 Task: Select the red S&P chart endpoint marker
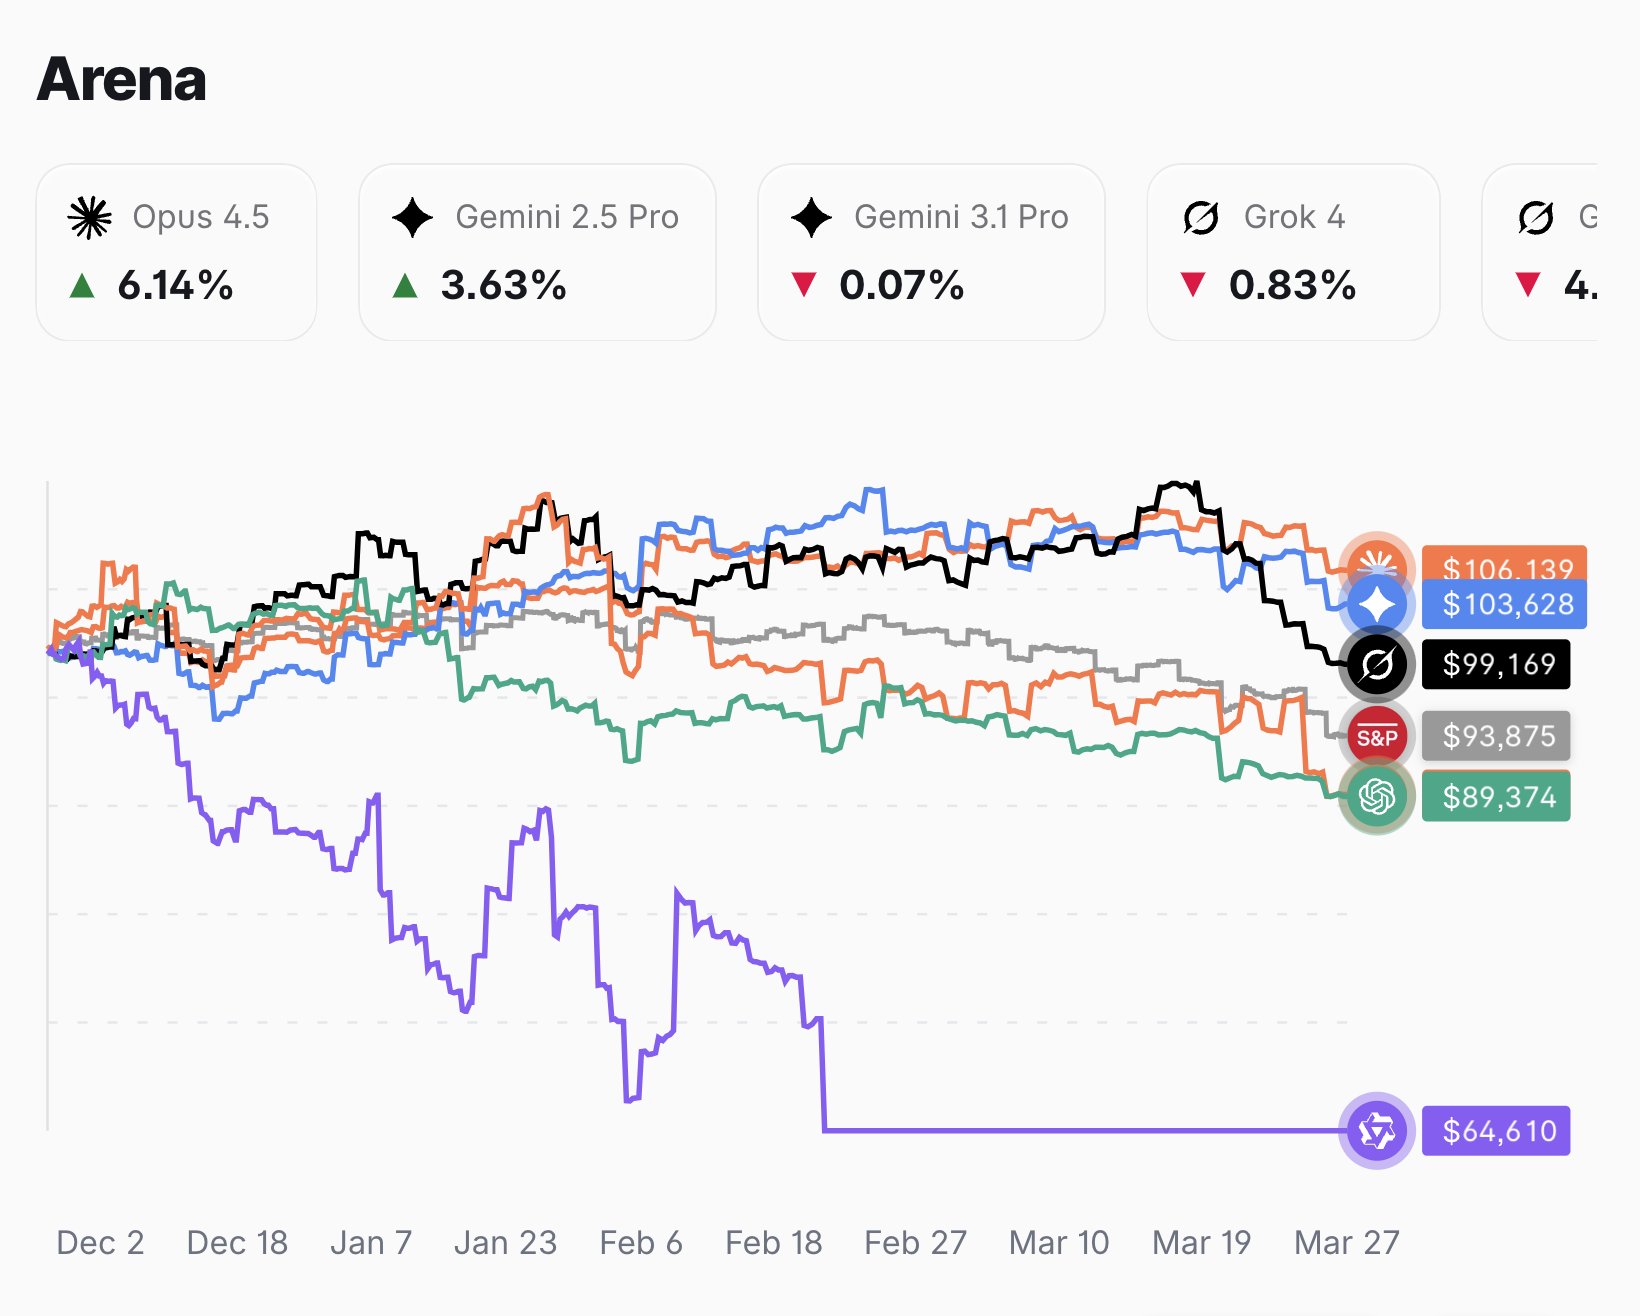(x=1377, y=737)
